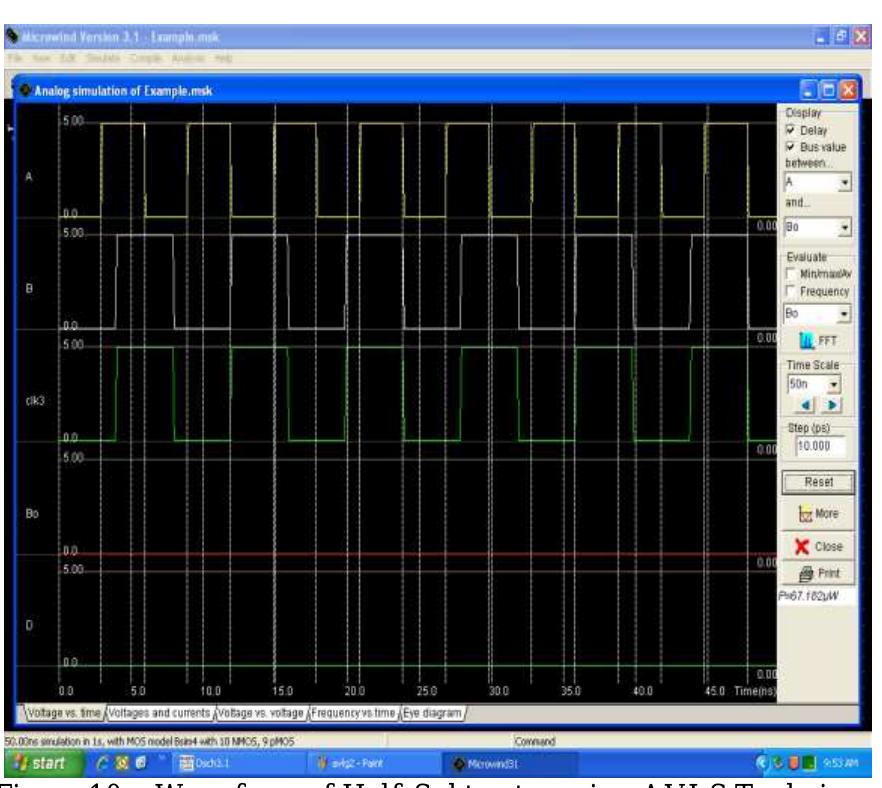The height and width of the screenshot is (788, 882).
Task: Open Voltage vs. voltage tab
Action: [260, 713]
